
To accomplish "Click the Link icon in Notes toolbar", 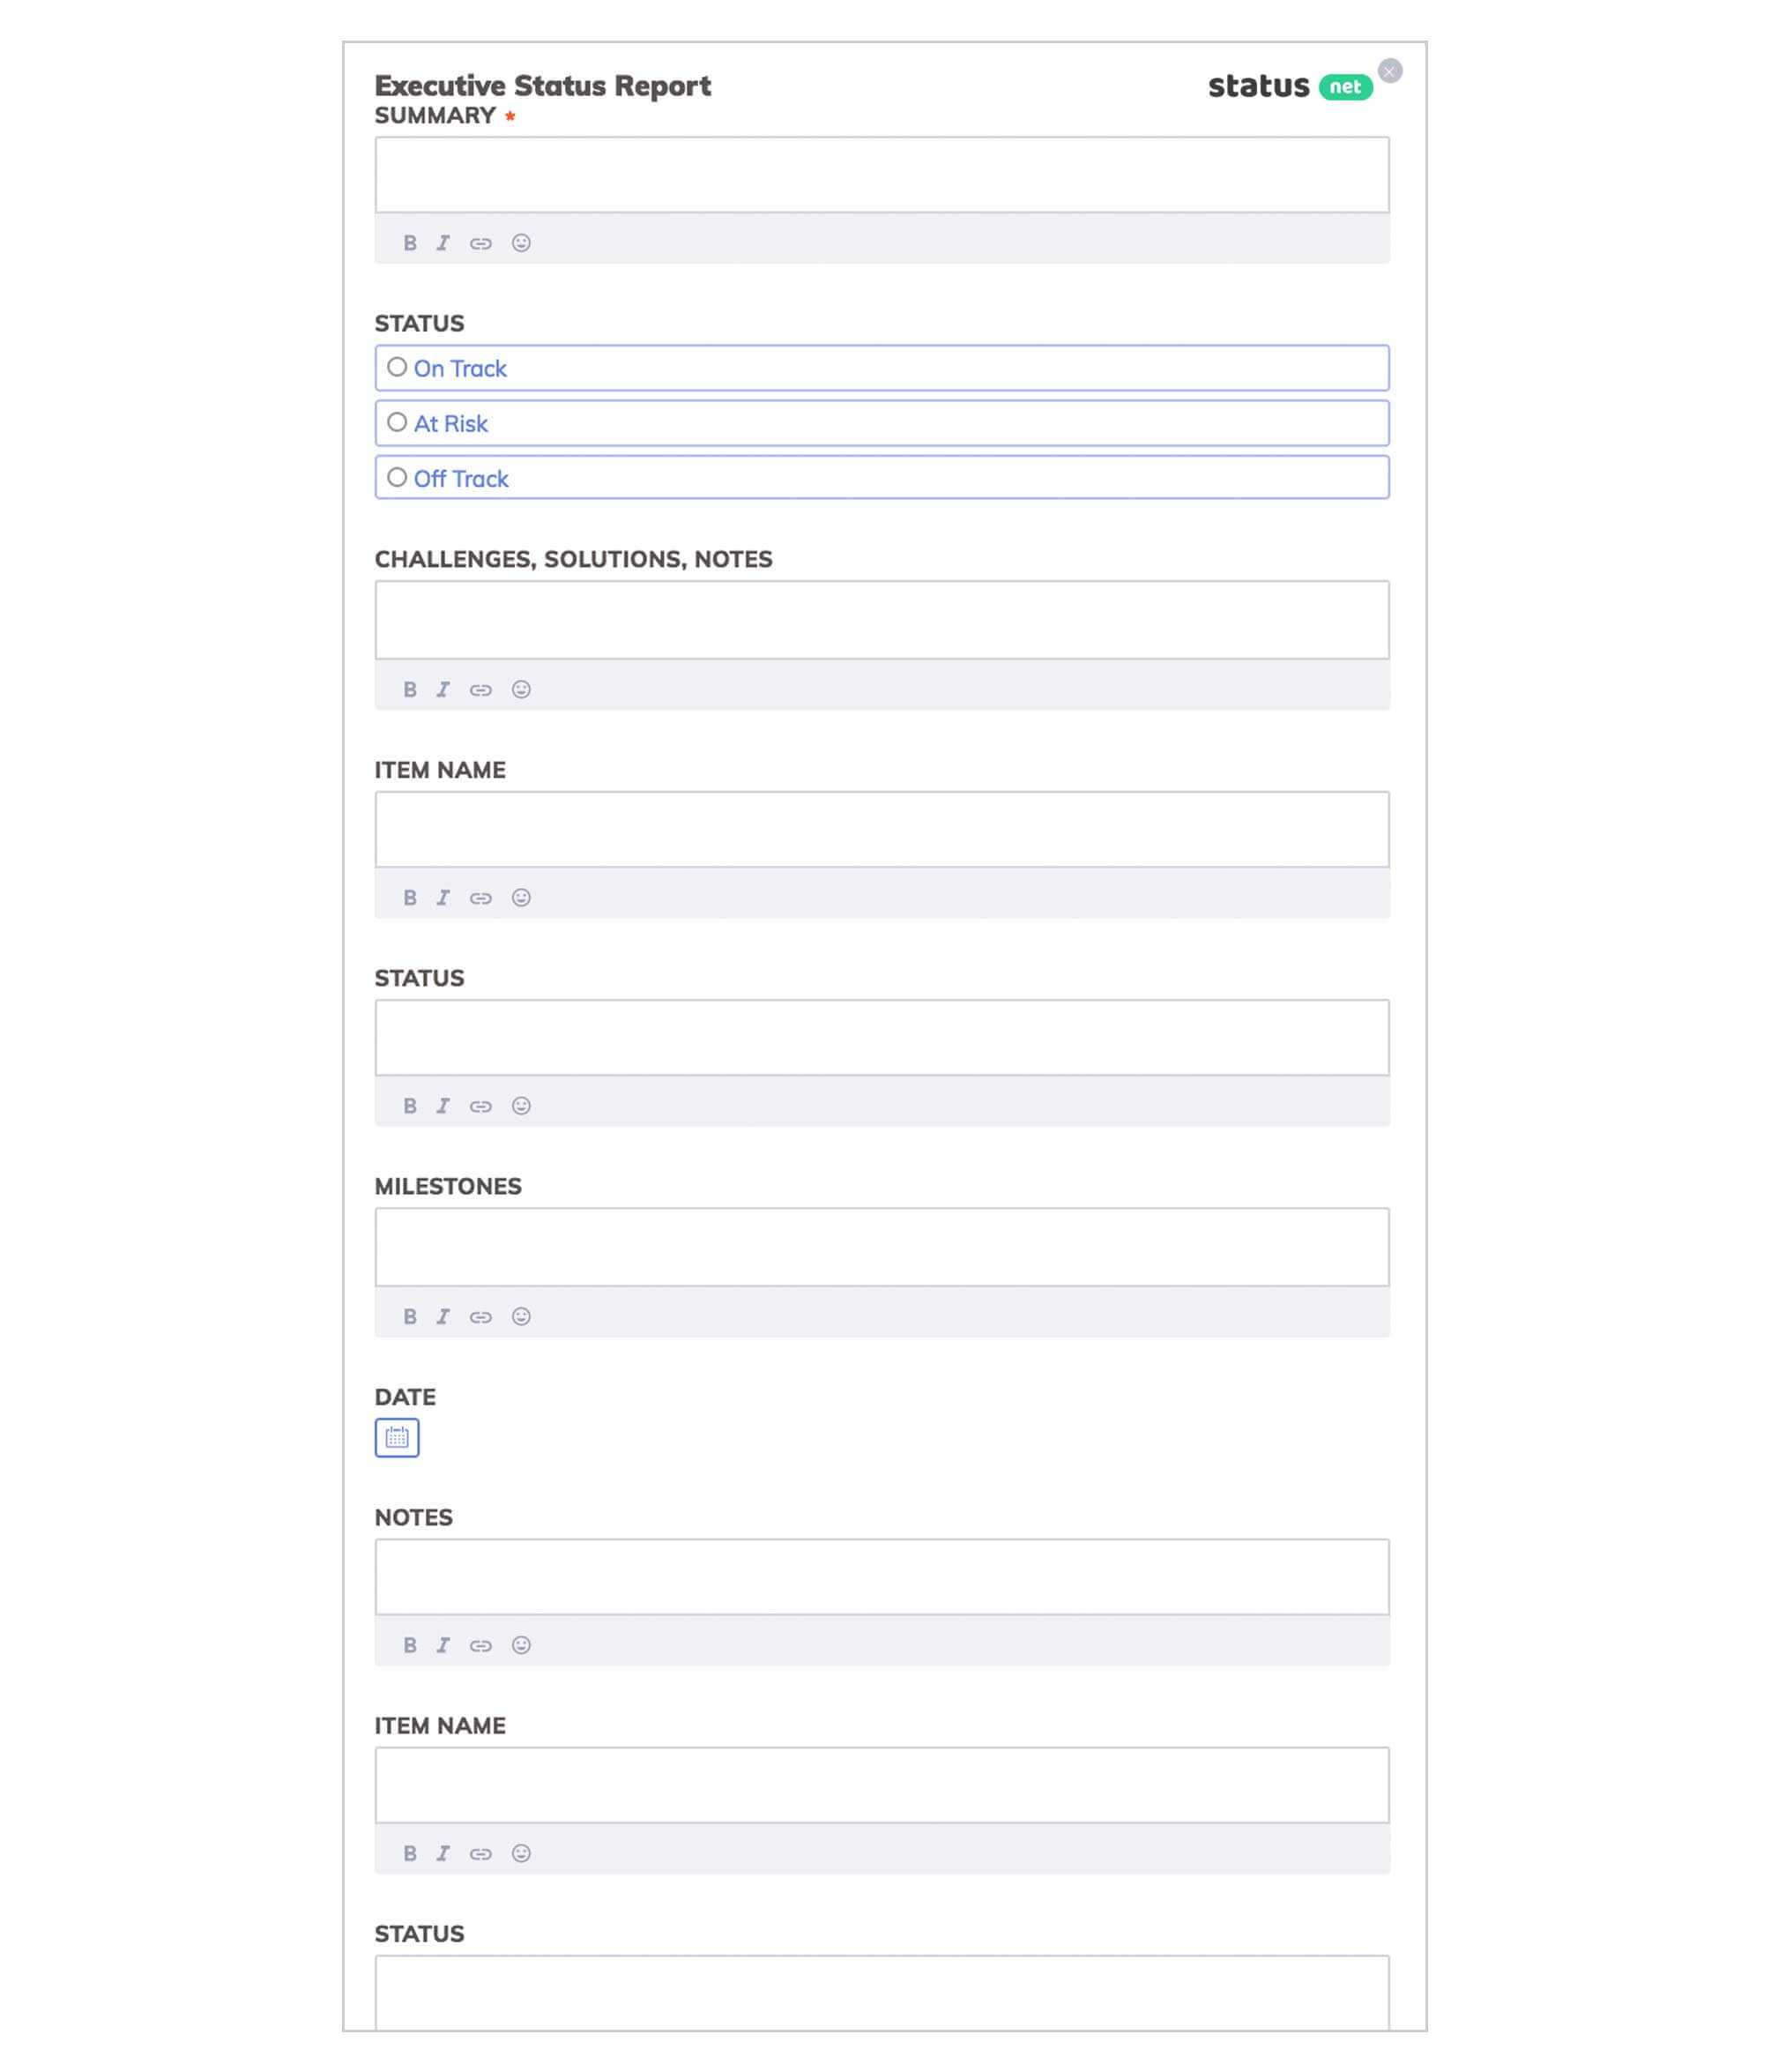I will (480, 1645).
